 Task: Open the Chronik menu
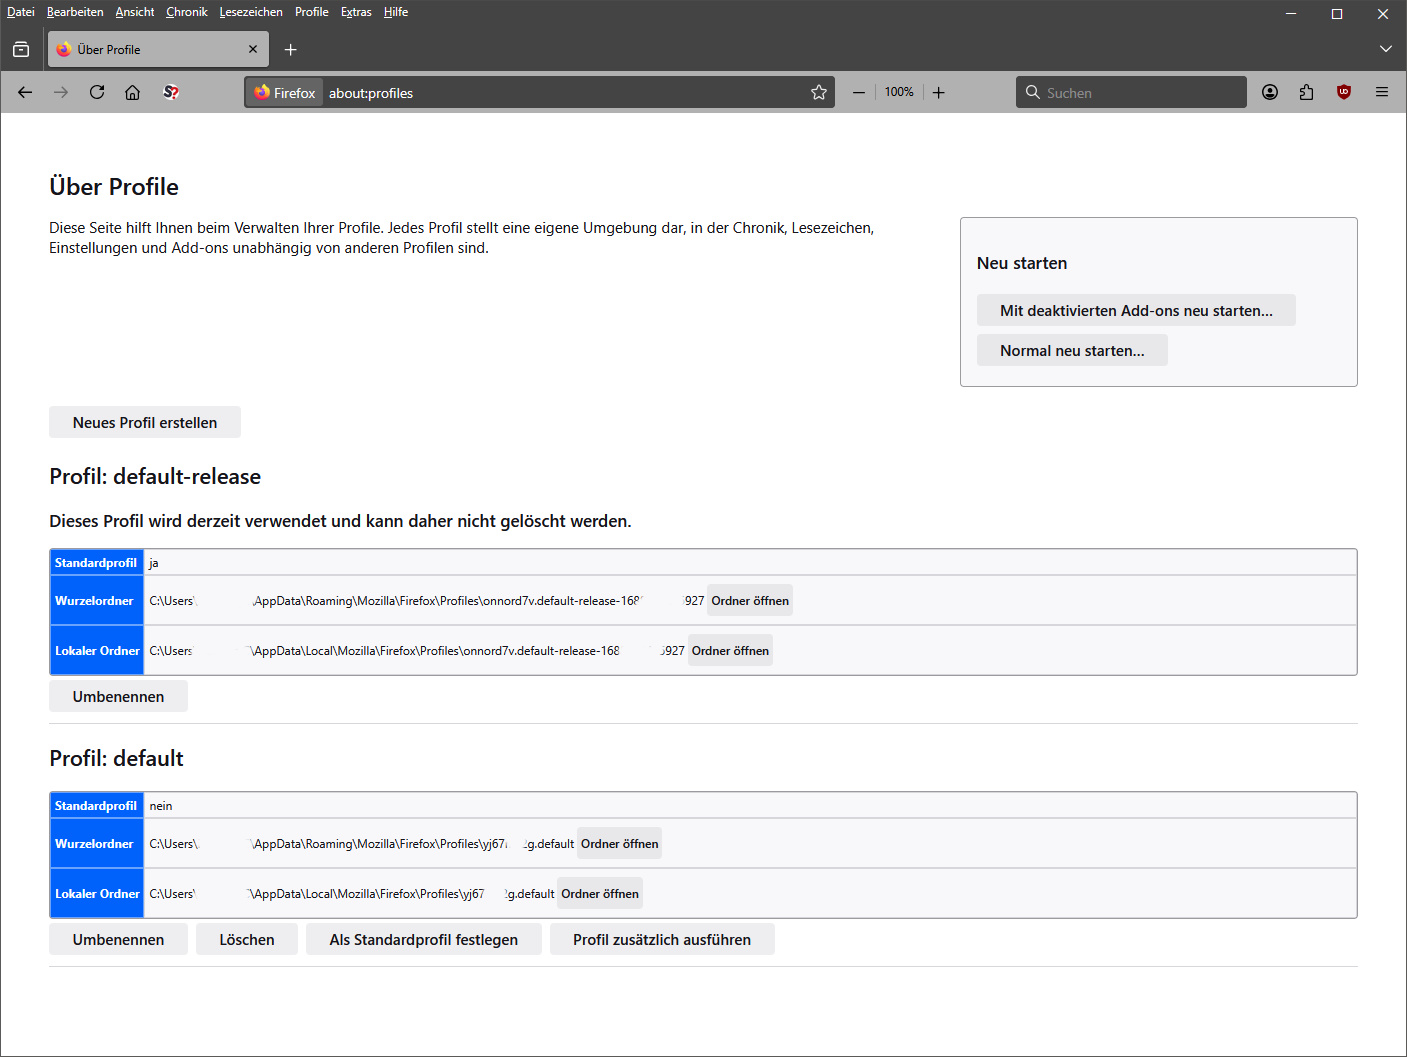[187, 12]
